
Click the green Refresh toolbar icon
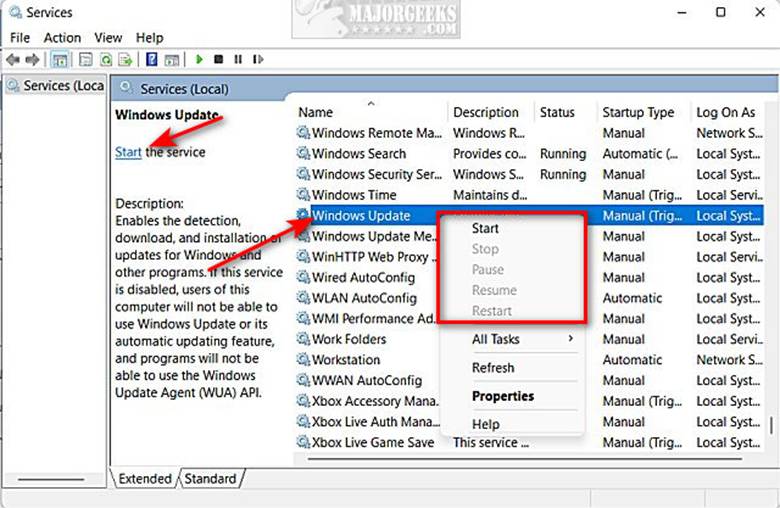106,60
